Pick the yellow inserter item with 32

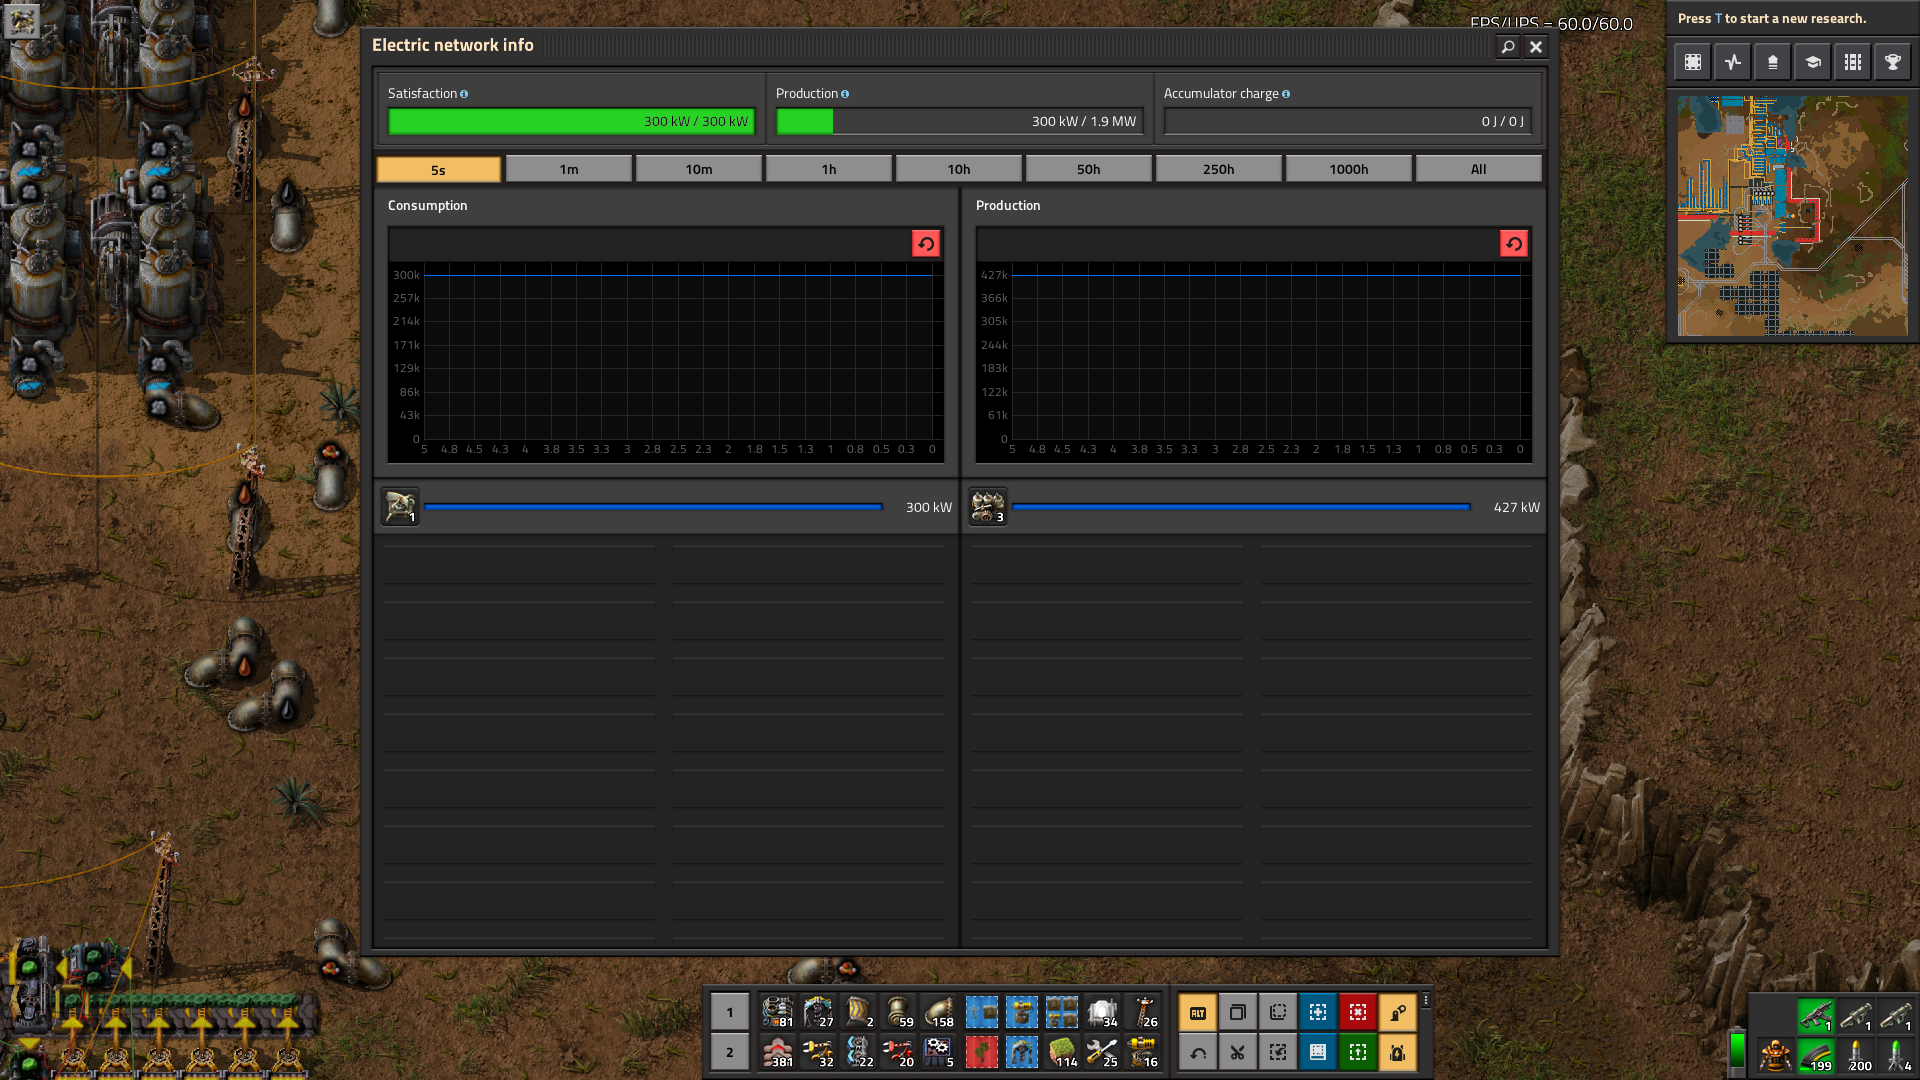[x=818, y=1052]
